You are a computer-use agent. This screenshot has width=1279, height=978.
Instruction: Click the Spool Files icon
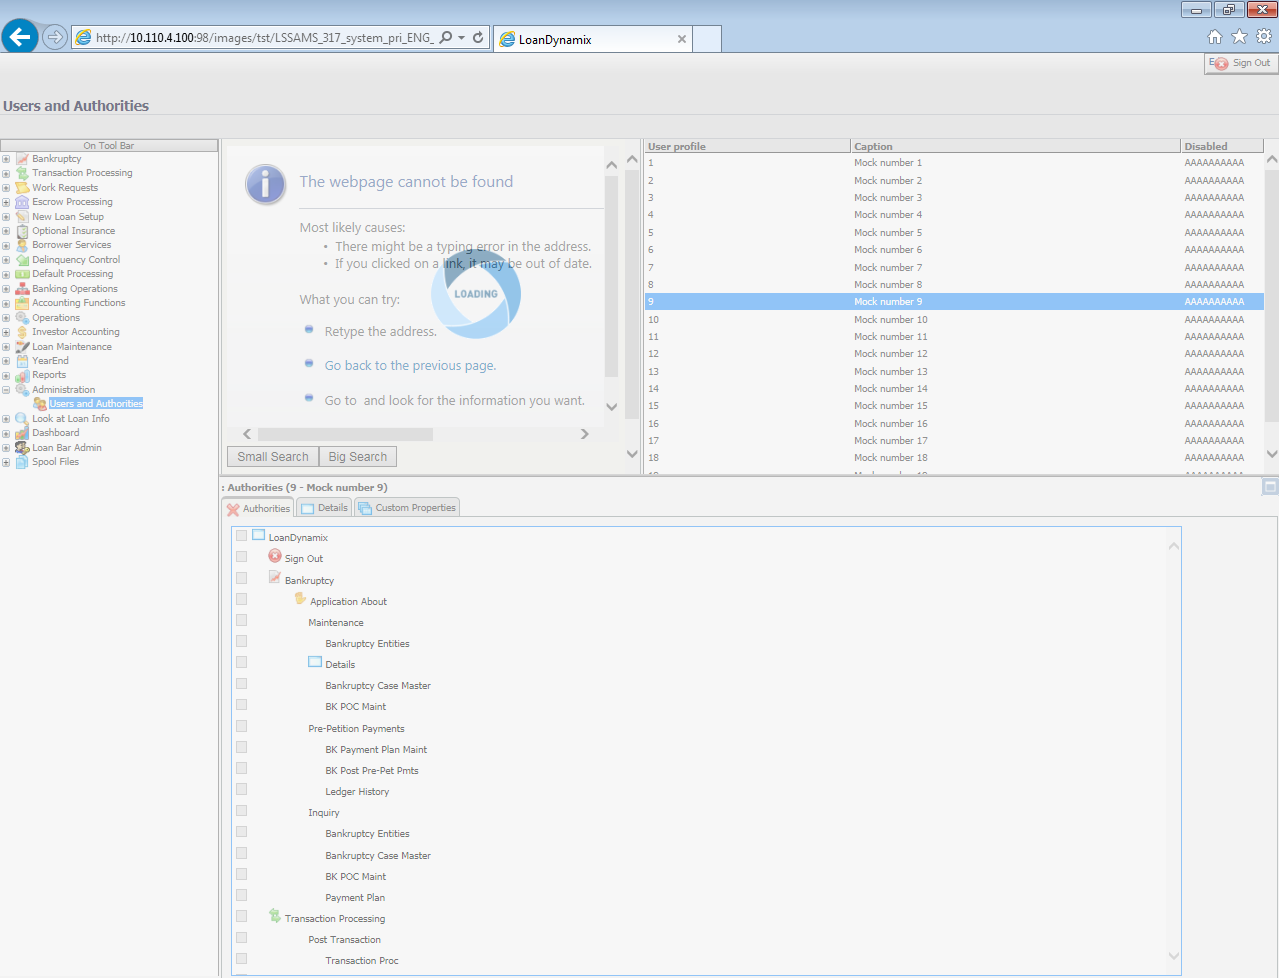22,462
